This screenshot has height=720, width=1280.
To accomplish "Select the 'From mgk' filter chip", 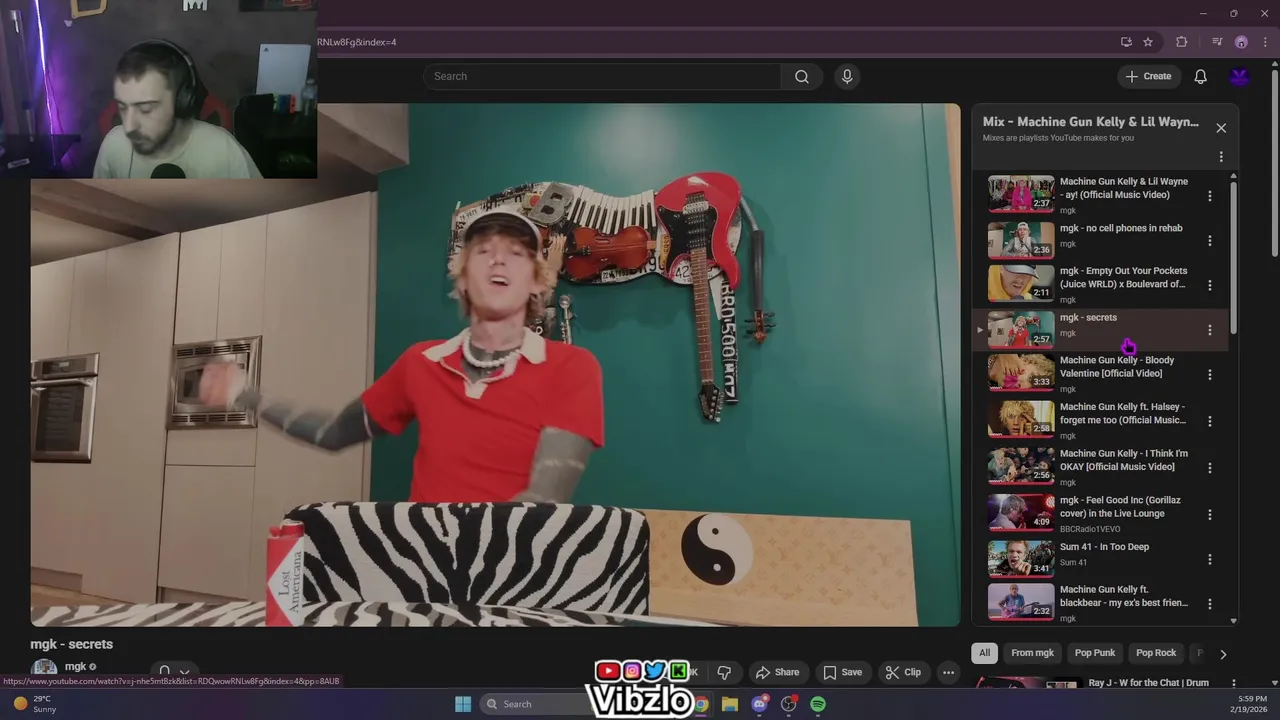I will pyautogui.click(x=1032, y=653).
